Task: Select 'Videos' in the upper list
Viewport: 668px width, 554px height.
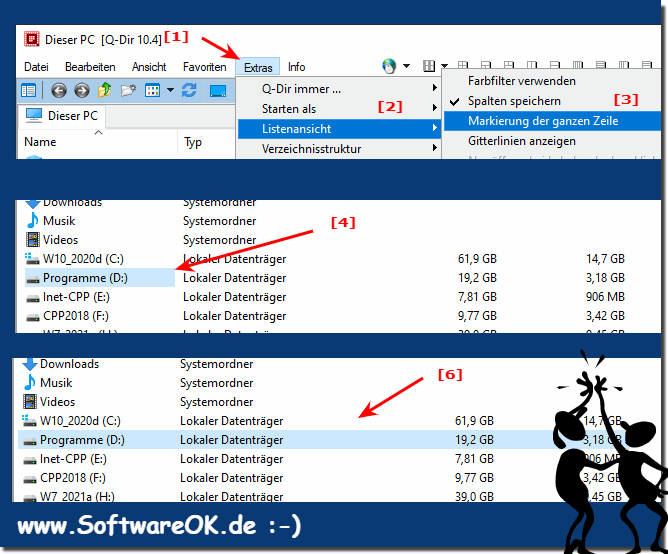Action: (60, 239)
